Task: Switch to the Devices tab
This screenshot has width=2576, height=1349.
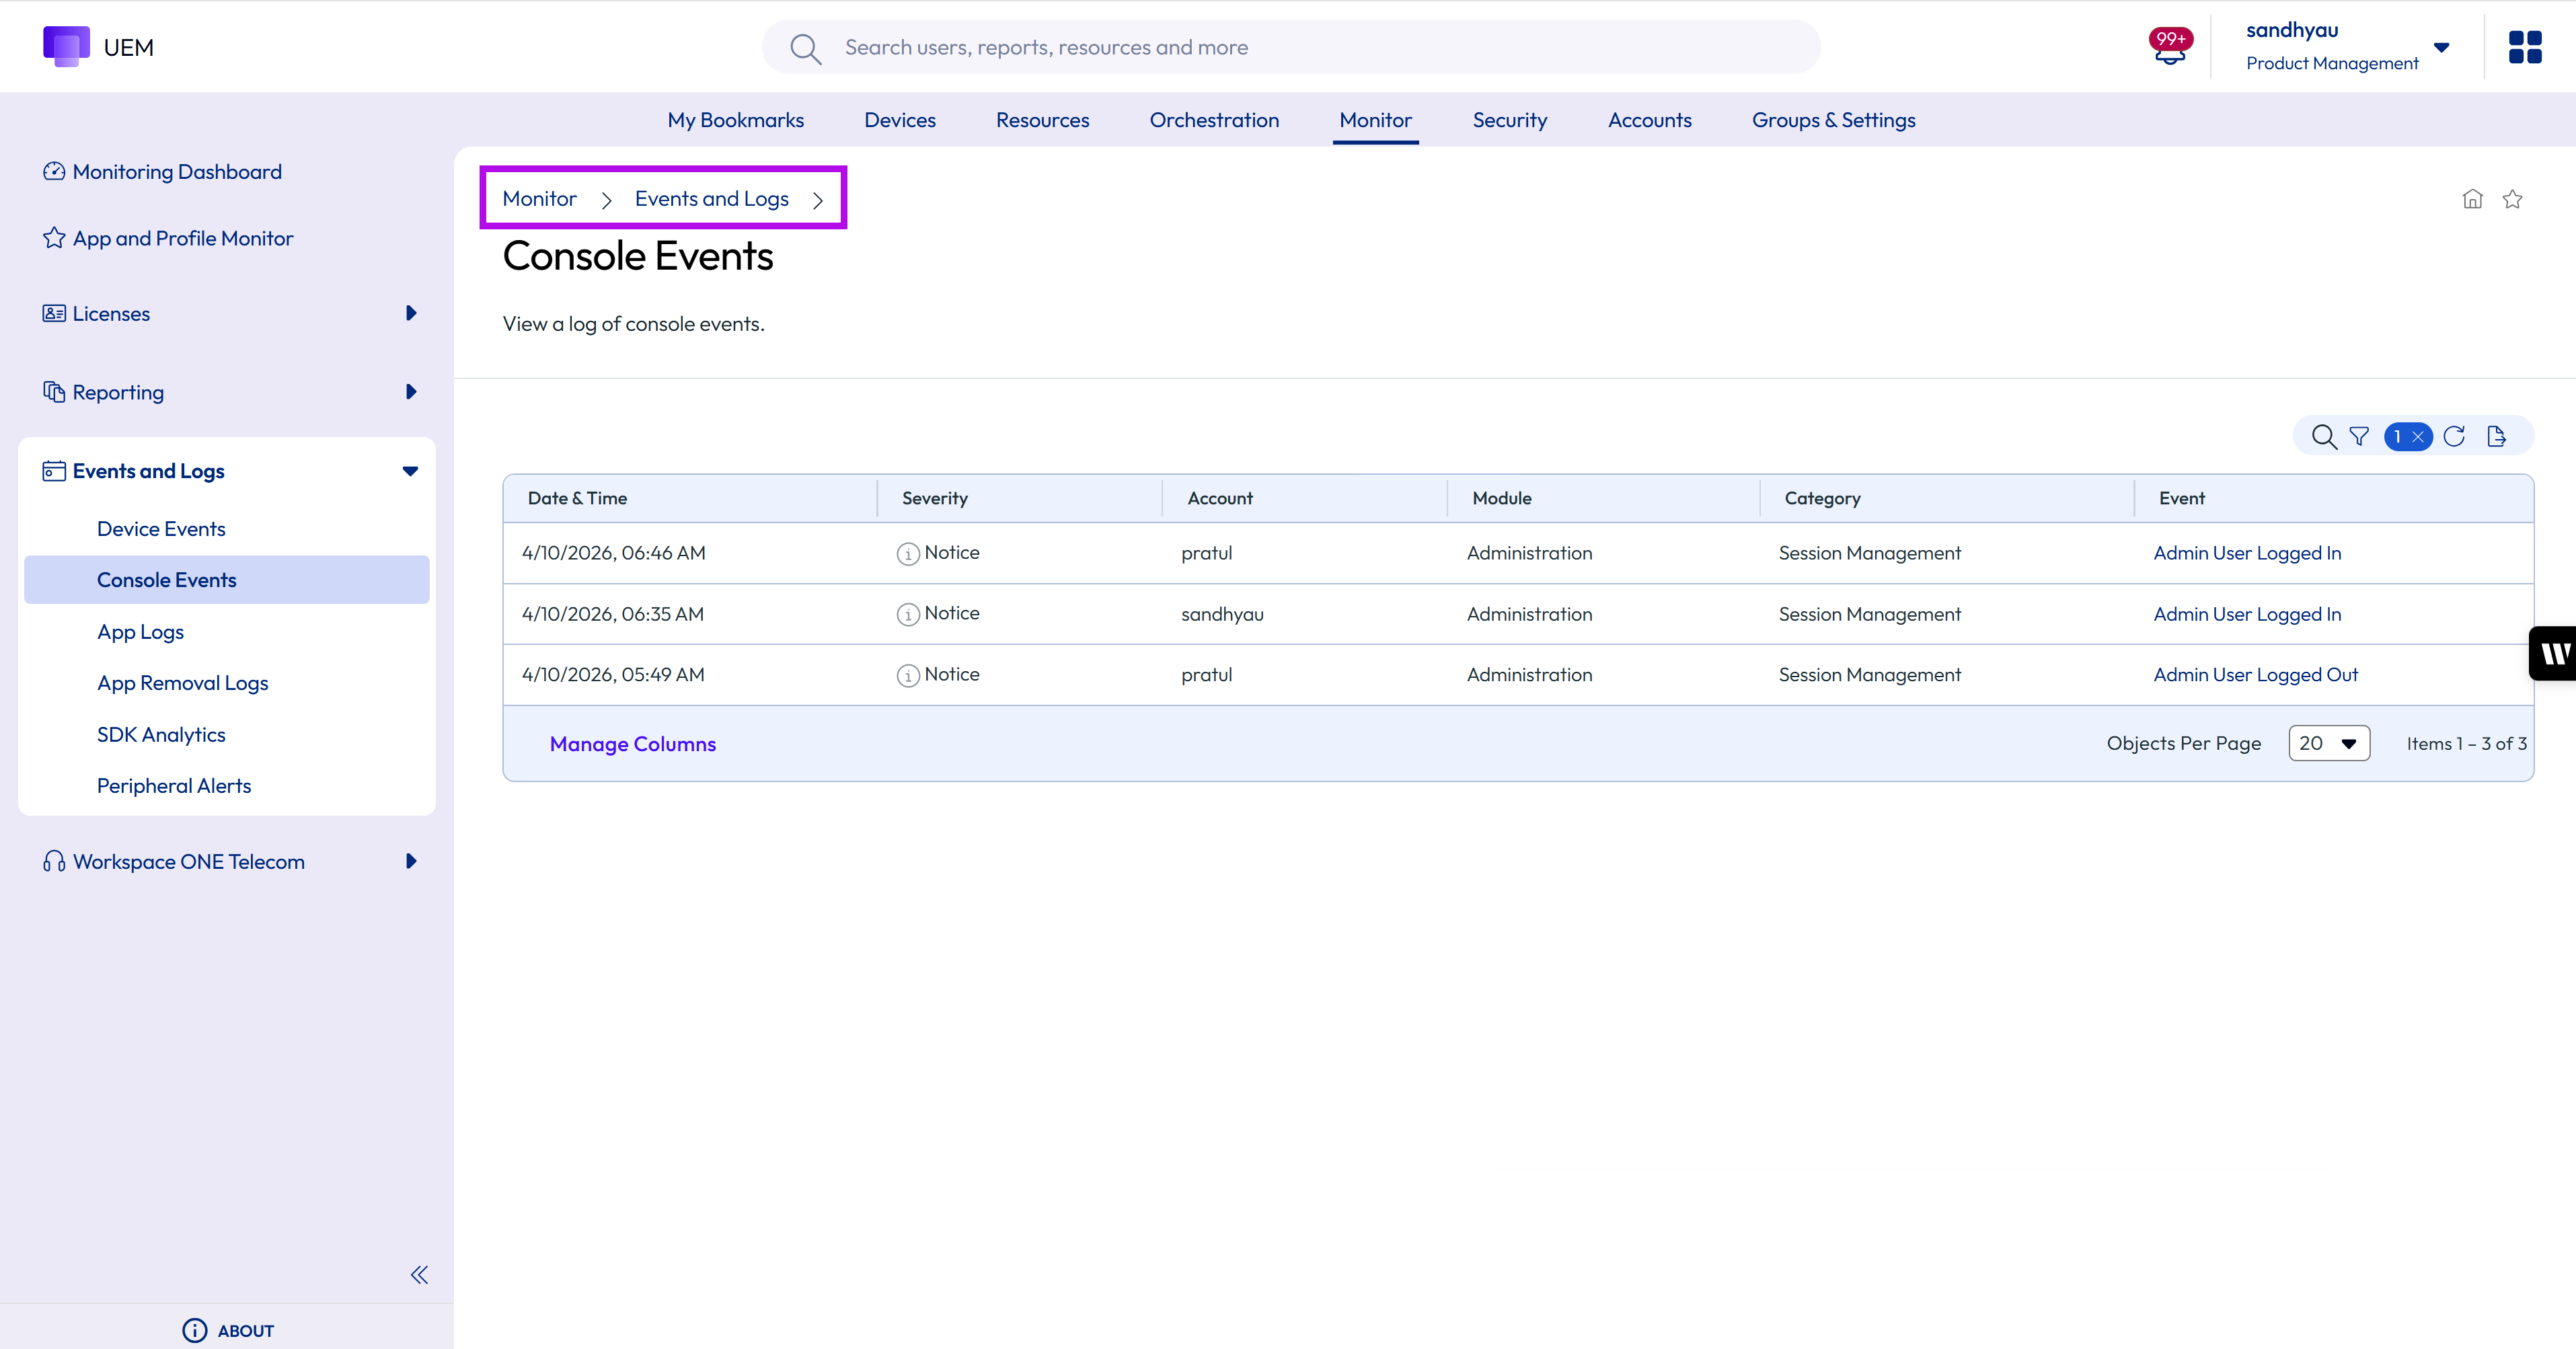Action: click(x=900, y=120)
